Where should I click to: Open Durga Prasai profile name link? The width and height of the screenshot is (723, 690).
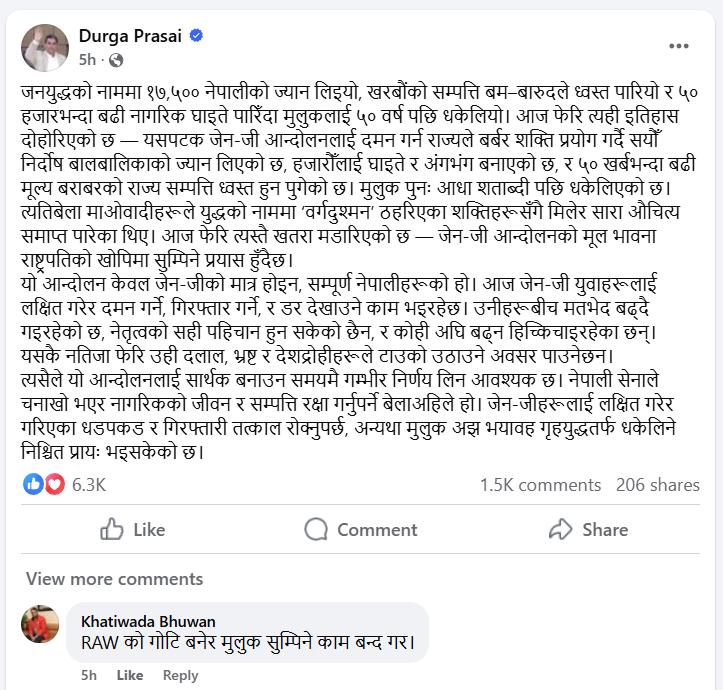(x=132, y=37)
